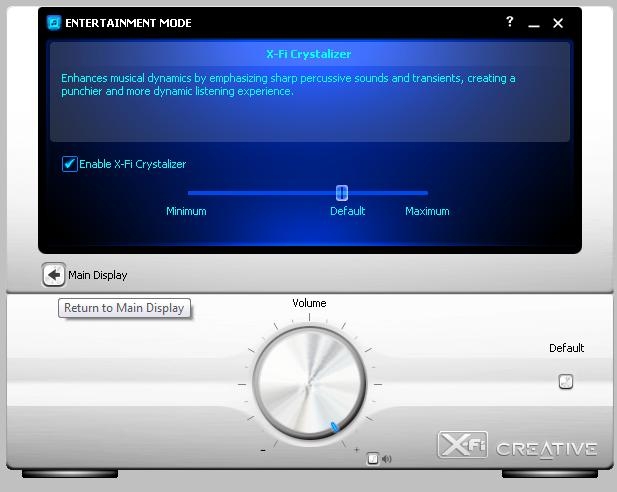Click the X-Fi Crystalizer heading
Viewport: 617px width, 492px height.
coord(308,54)
